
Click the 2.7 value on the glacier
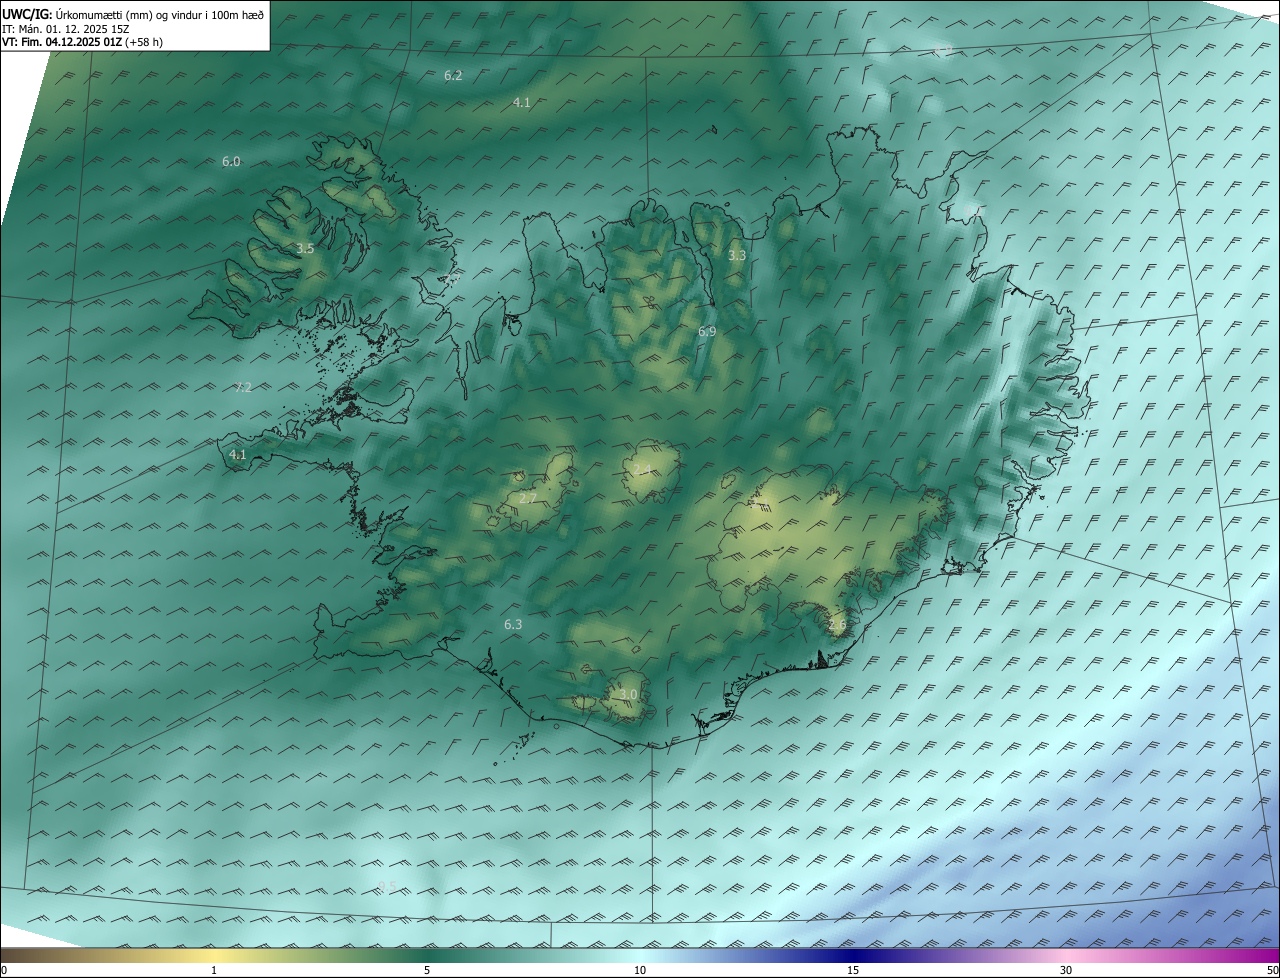tap(528, 498)
